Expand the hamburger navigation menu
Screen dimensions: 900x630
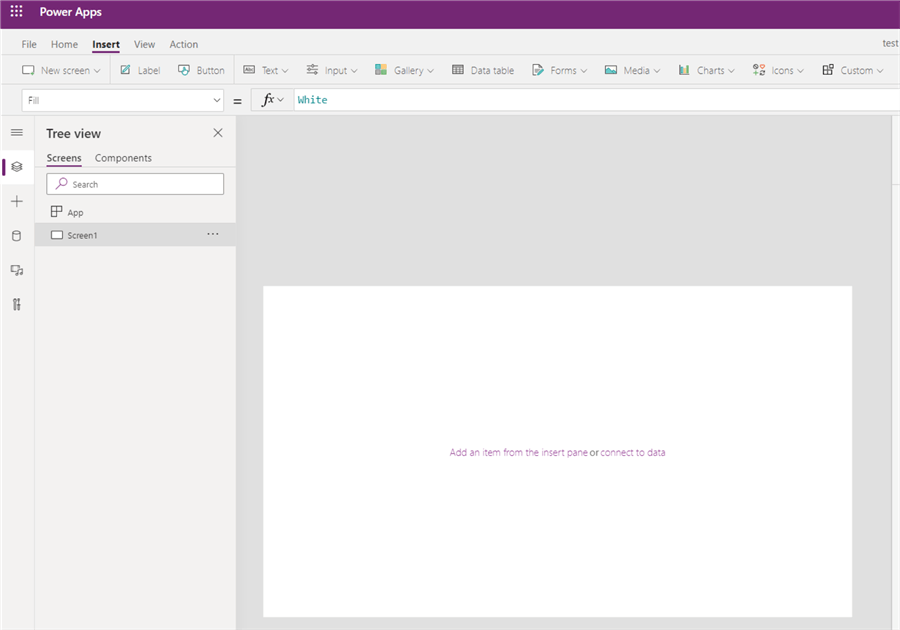click(x=17, y=133)
